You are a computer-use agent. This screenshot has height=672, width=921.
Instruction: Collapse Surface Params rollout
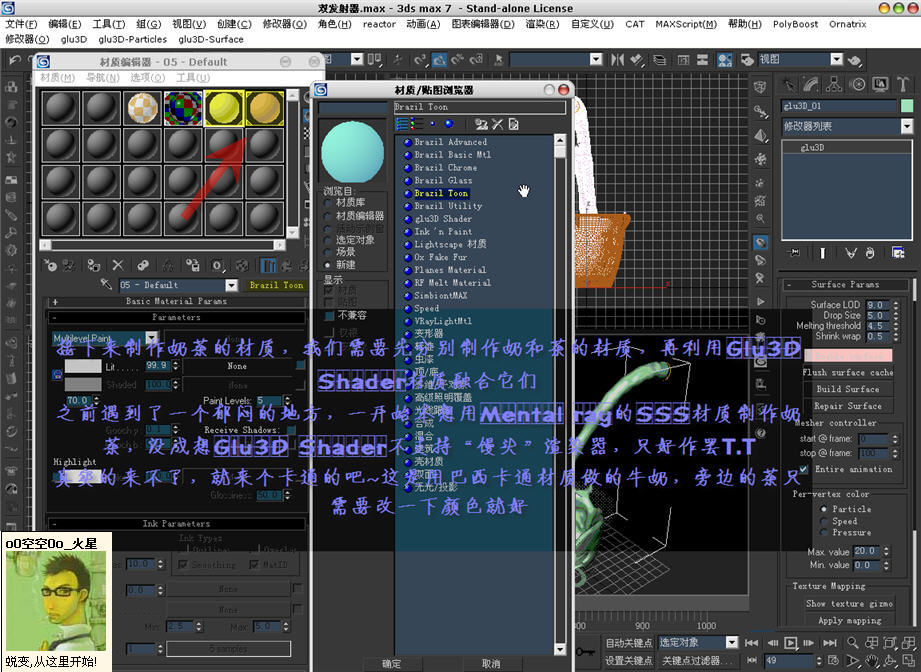pyautogui.click(x=845, y=284)
